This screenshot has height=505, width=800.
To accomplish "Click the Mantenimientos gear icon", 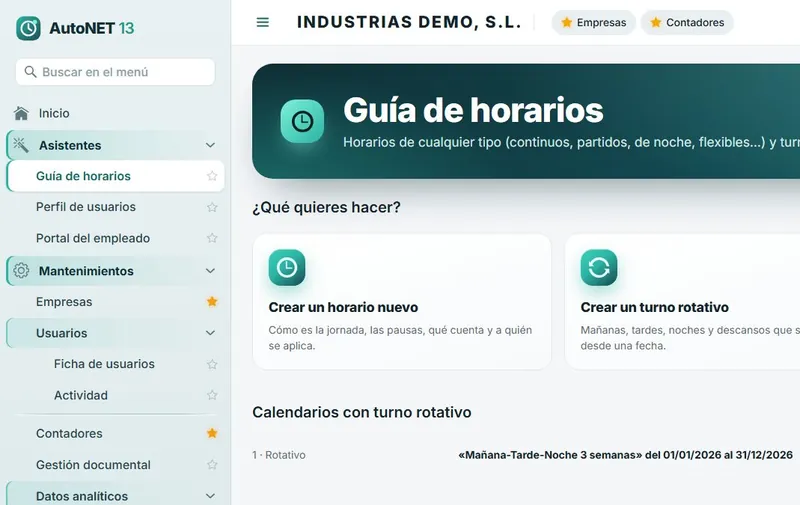I will tap(21, 270).
